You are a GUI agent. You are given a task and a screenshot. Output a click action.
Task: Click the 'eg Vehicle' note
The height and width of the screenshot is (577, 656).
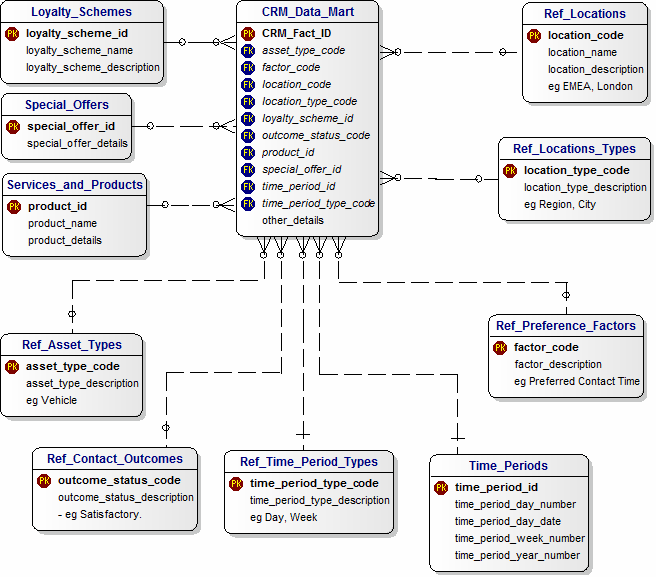(x=51, y=400)
